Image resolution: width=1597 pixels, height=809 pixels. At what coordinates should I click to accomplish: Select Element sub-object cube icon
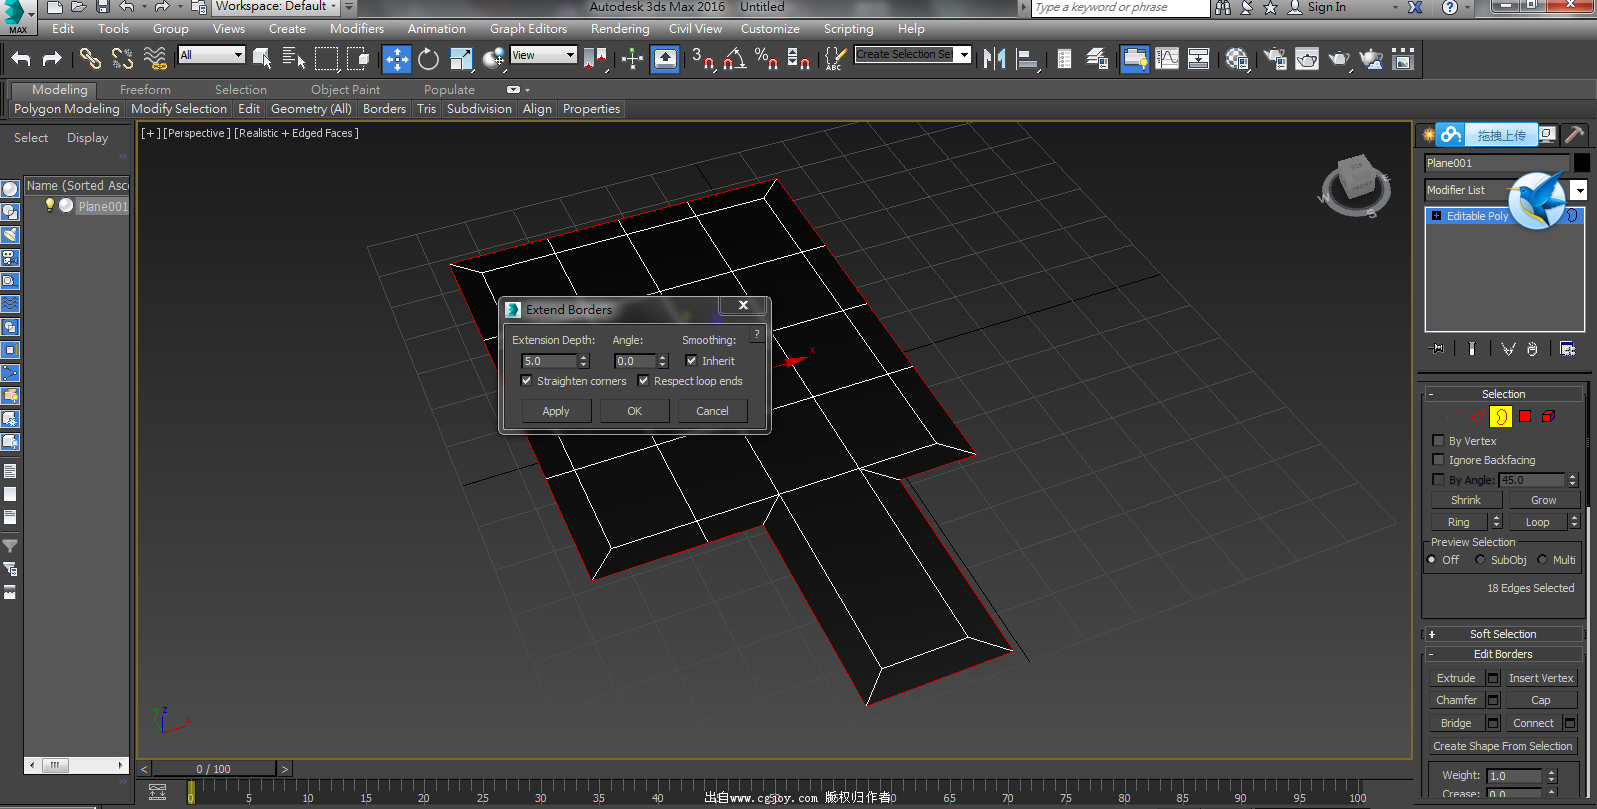point(1548,416)
